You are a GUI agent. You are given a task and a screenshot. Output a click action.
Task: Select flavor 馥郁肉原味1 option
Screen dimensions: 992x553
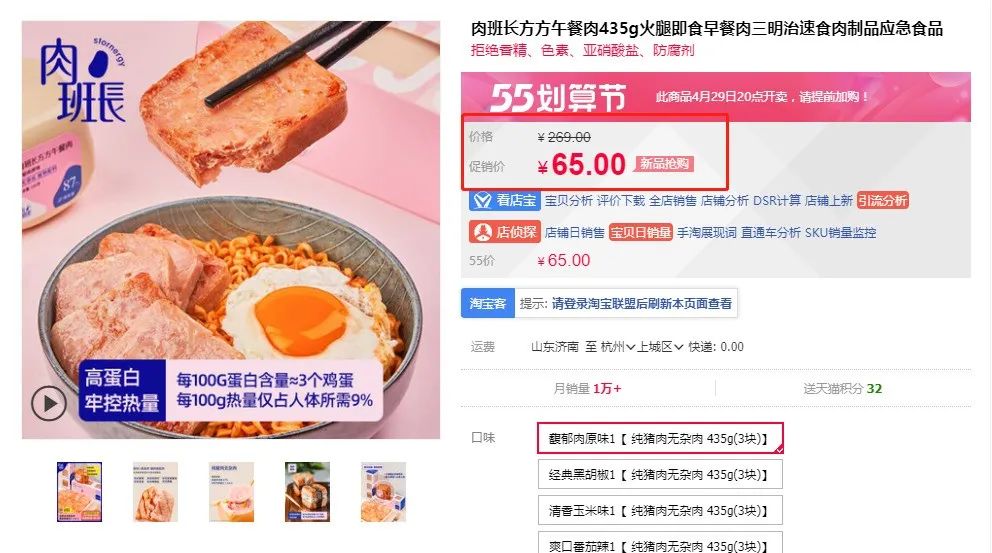[660, 438]
